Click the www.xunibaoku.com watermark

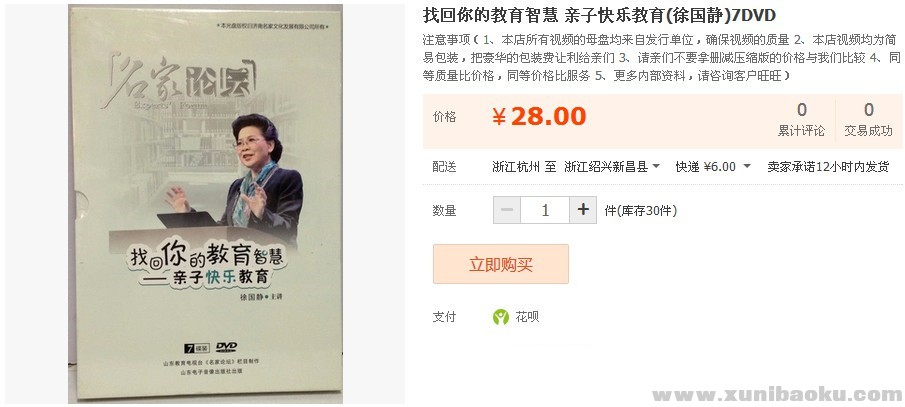point(777,394)
